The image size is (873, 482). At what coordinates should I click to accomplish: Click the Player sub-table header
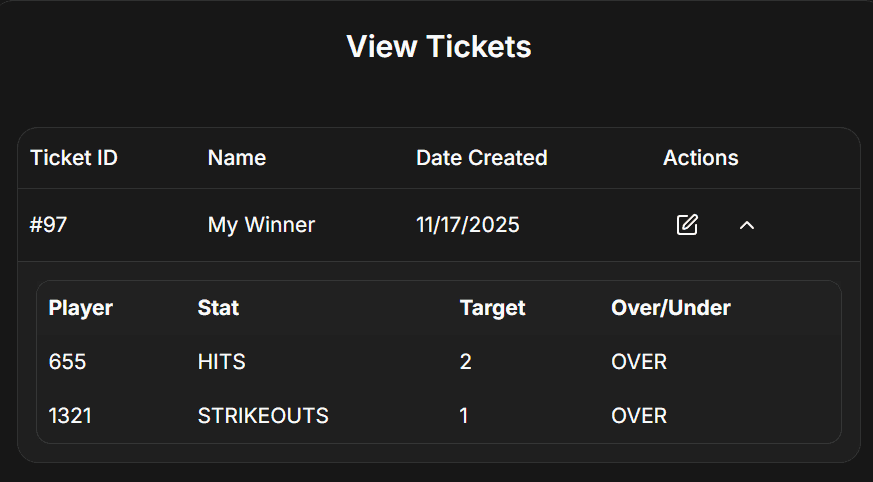(81, 308)
